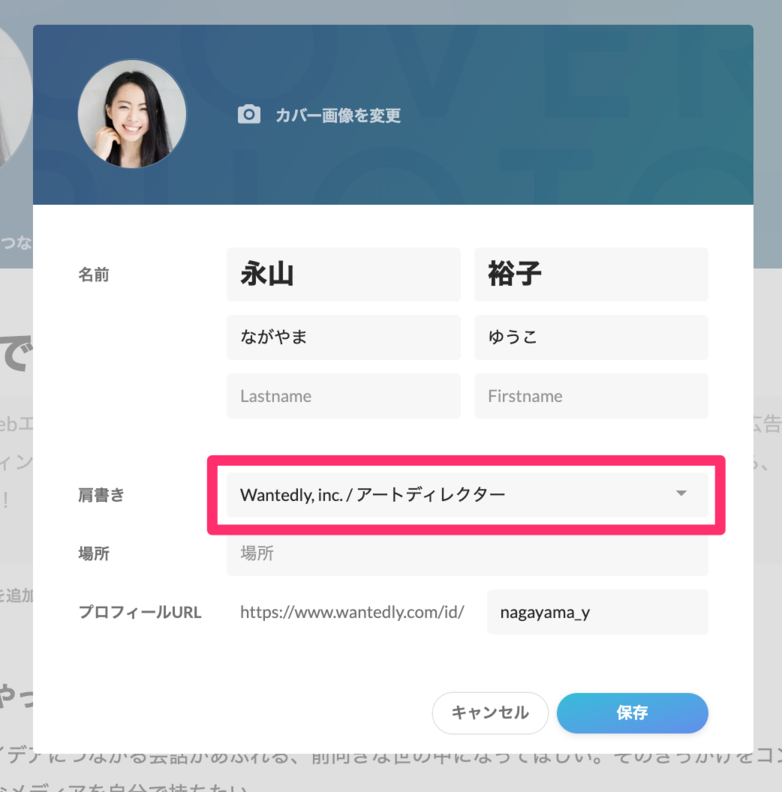Click the Lastname romanized input field

[344, 396]
